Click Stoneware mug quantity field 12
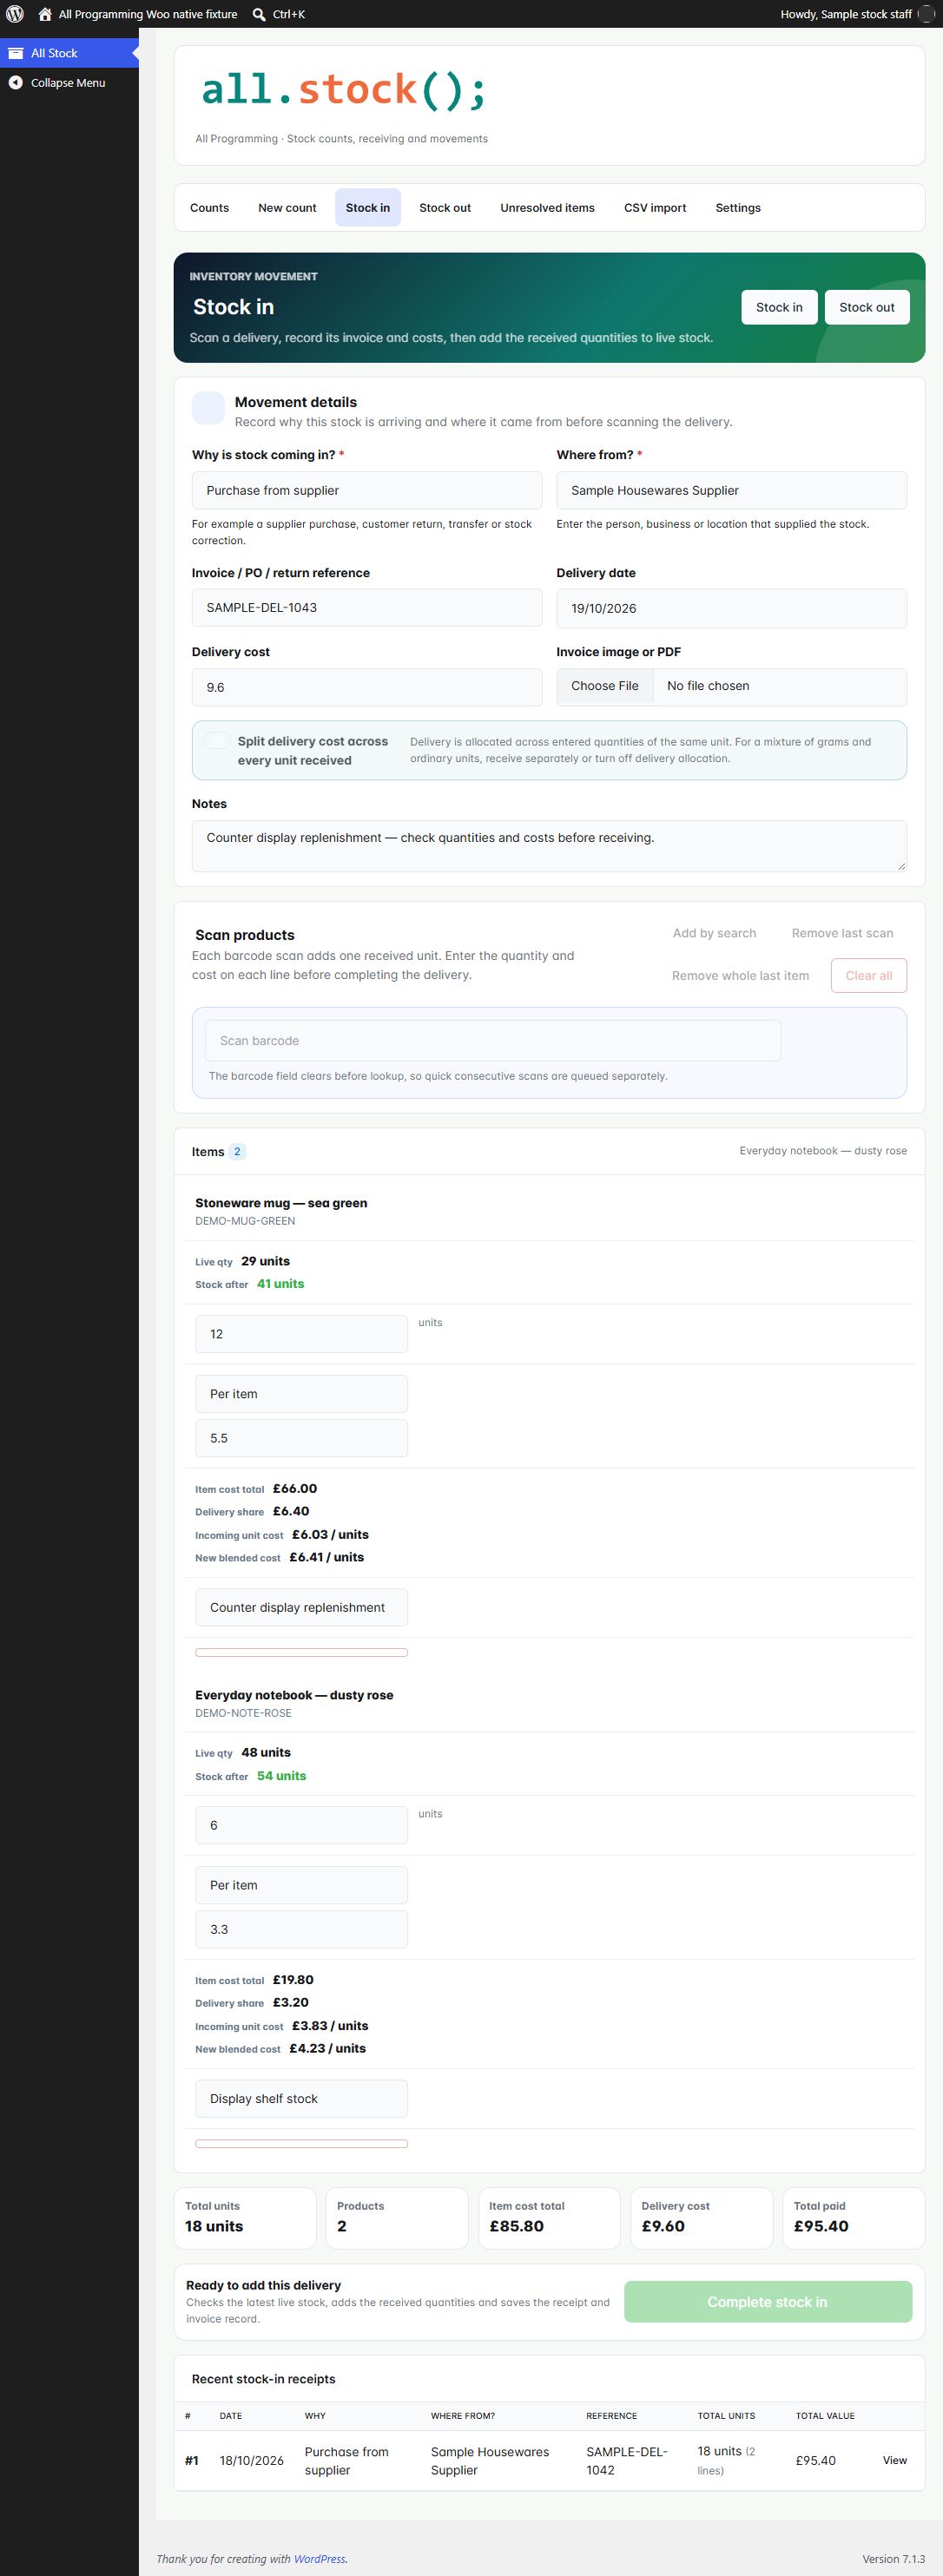Viewport: 943px width, 2576px height. [x=301, y=1334]
